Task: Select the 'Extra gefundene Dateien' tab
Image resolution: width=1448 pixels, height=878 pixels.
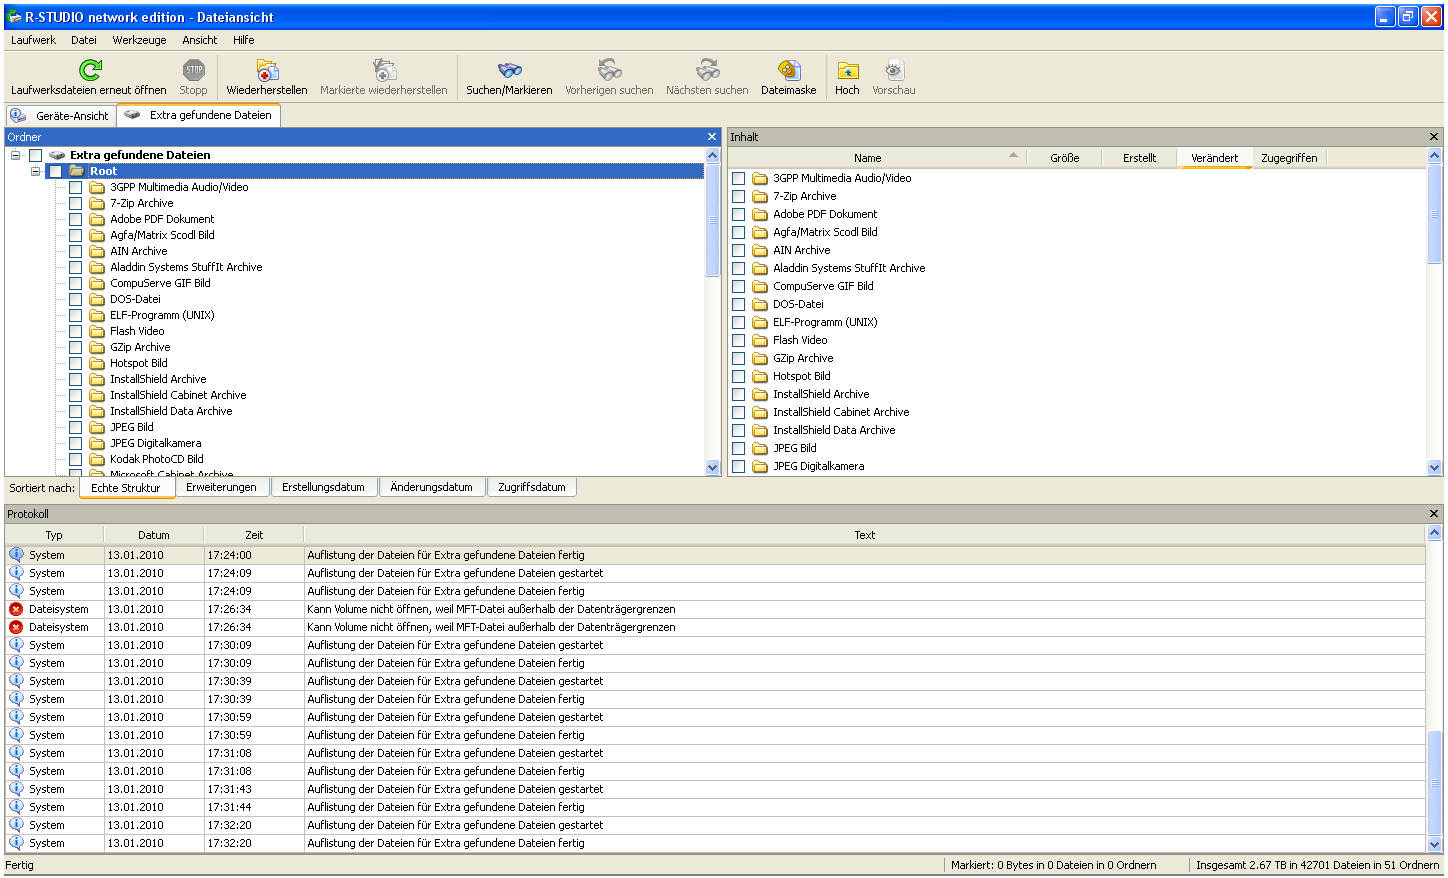Action: pos(199,115)
